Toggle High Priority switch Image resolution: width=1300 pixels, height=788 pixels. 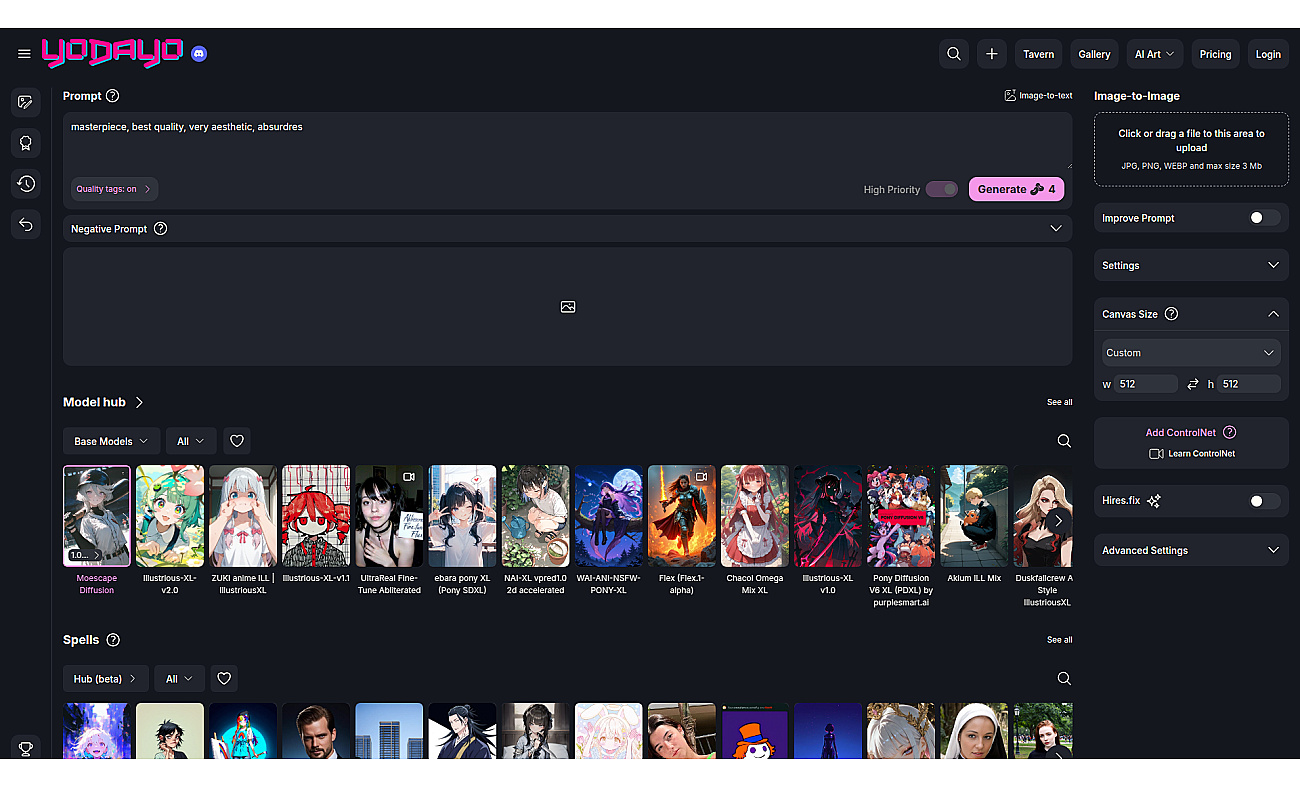tap(942, 189)
